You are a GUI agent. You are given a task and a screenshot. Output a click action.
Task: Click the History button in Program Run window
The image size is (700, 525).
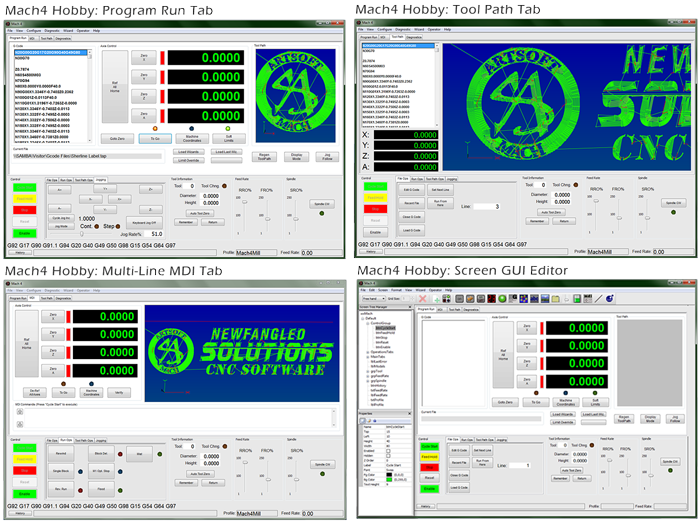pyautogui.click(x=20, y=253)
